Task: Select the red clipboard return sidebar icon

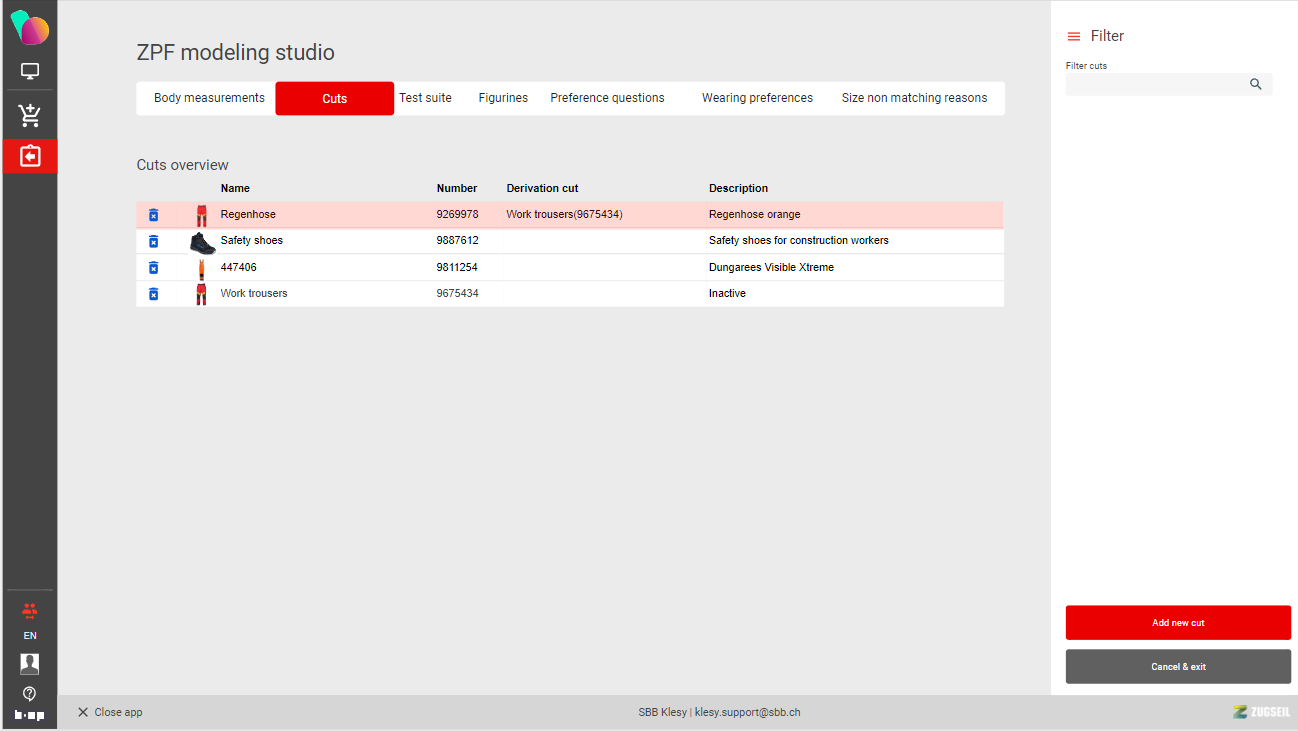Action: point(30,157)
